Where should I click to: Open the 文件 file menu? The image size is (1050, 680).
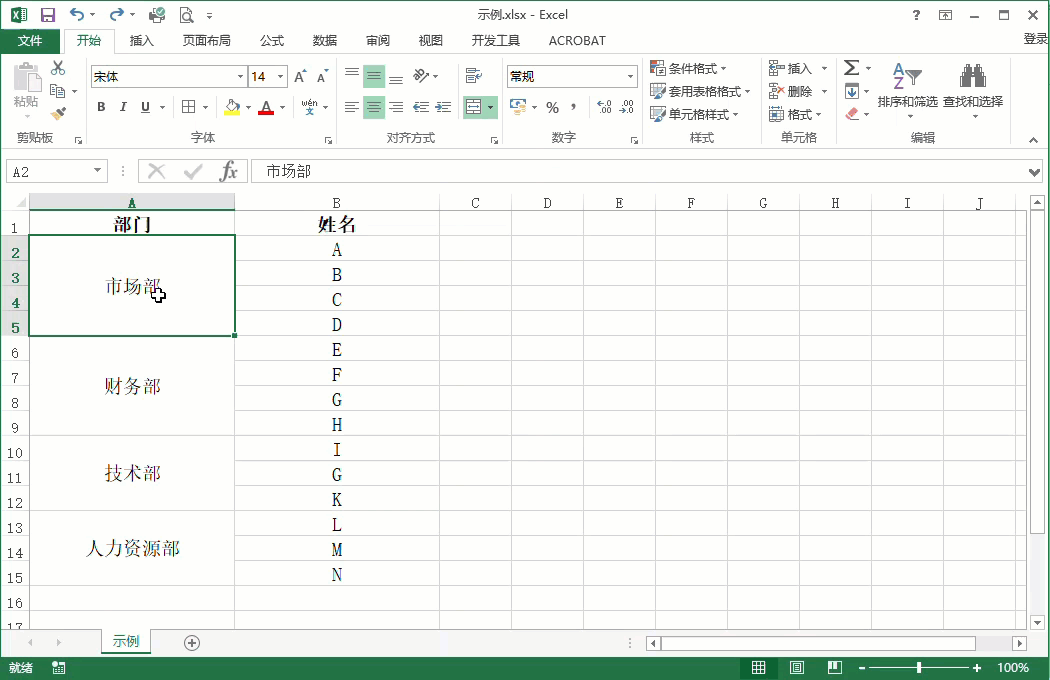(30, 41)
